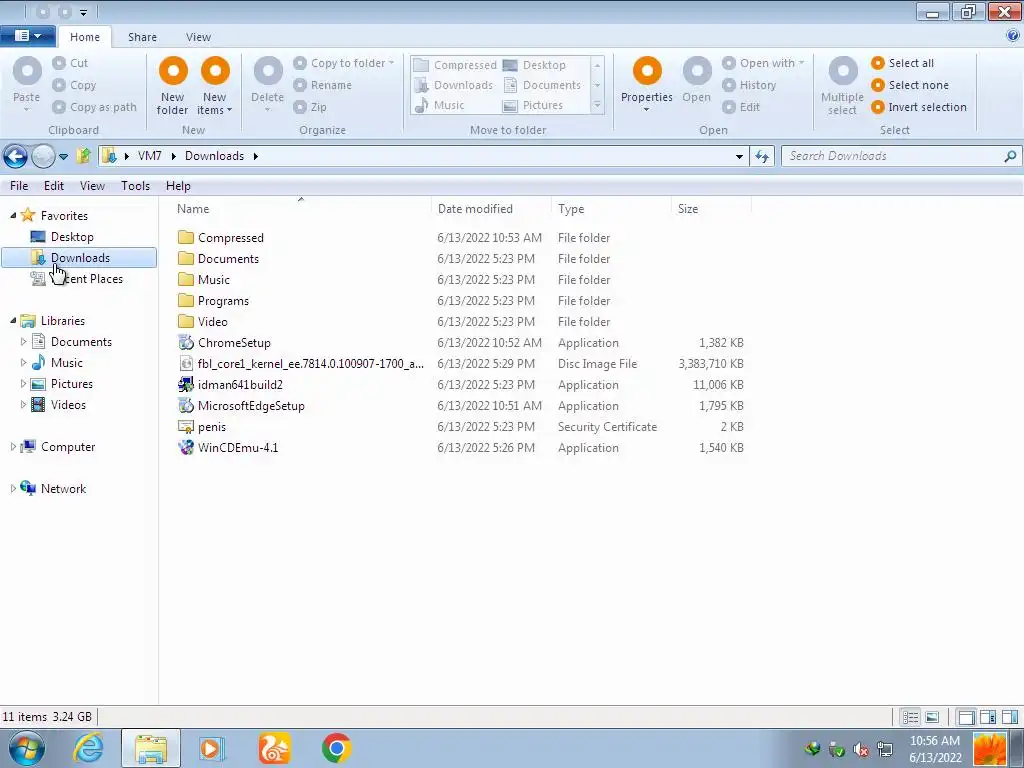
Task: Click the Forward navigation arrow
Action: (43, 156)
